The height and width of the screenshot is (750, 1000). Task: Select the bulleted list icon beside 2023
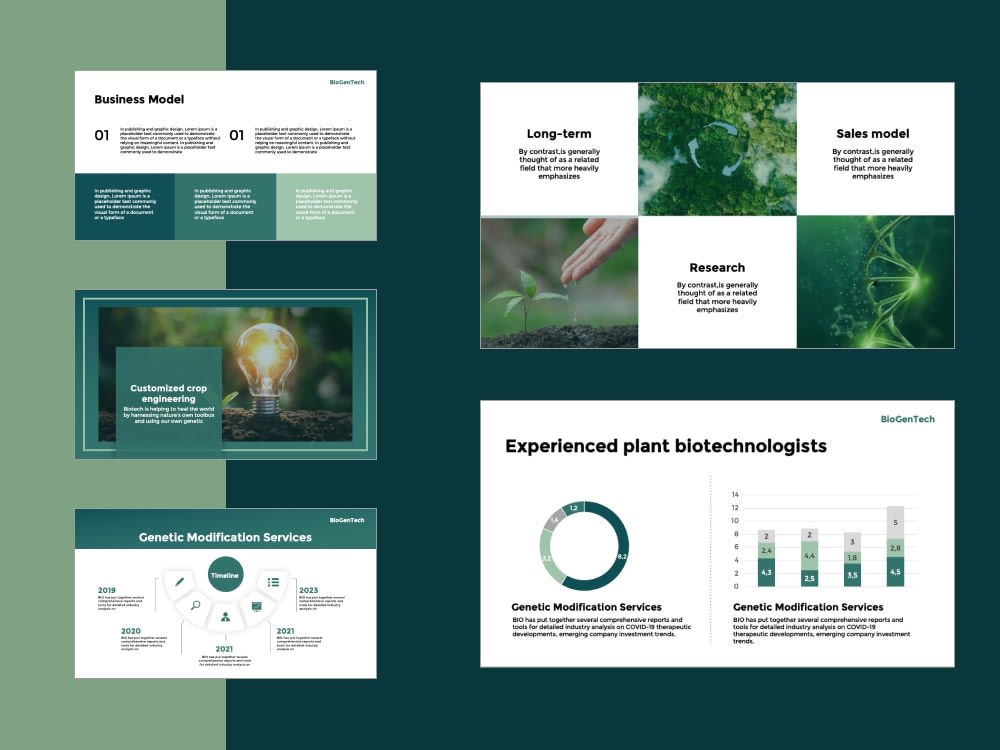[272, 582]
